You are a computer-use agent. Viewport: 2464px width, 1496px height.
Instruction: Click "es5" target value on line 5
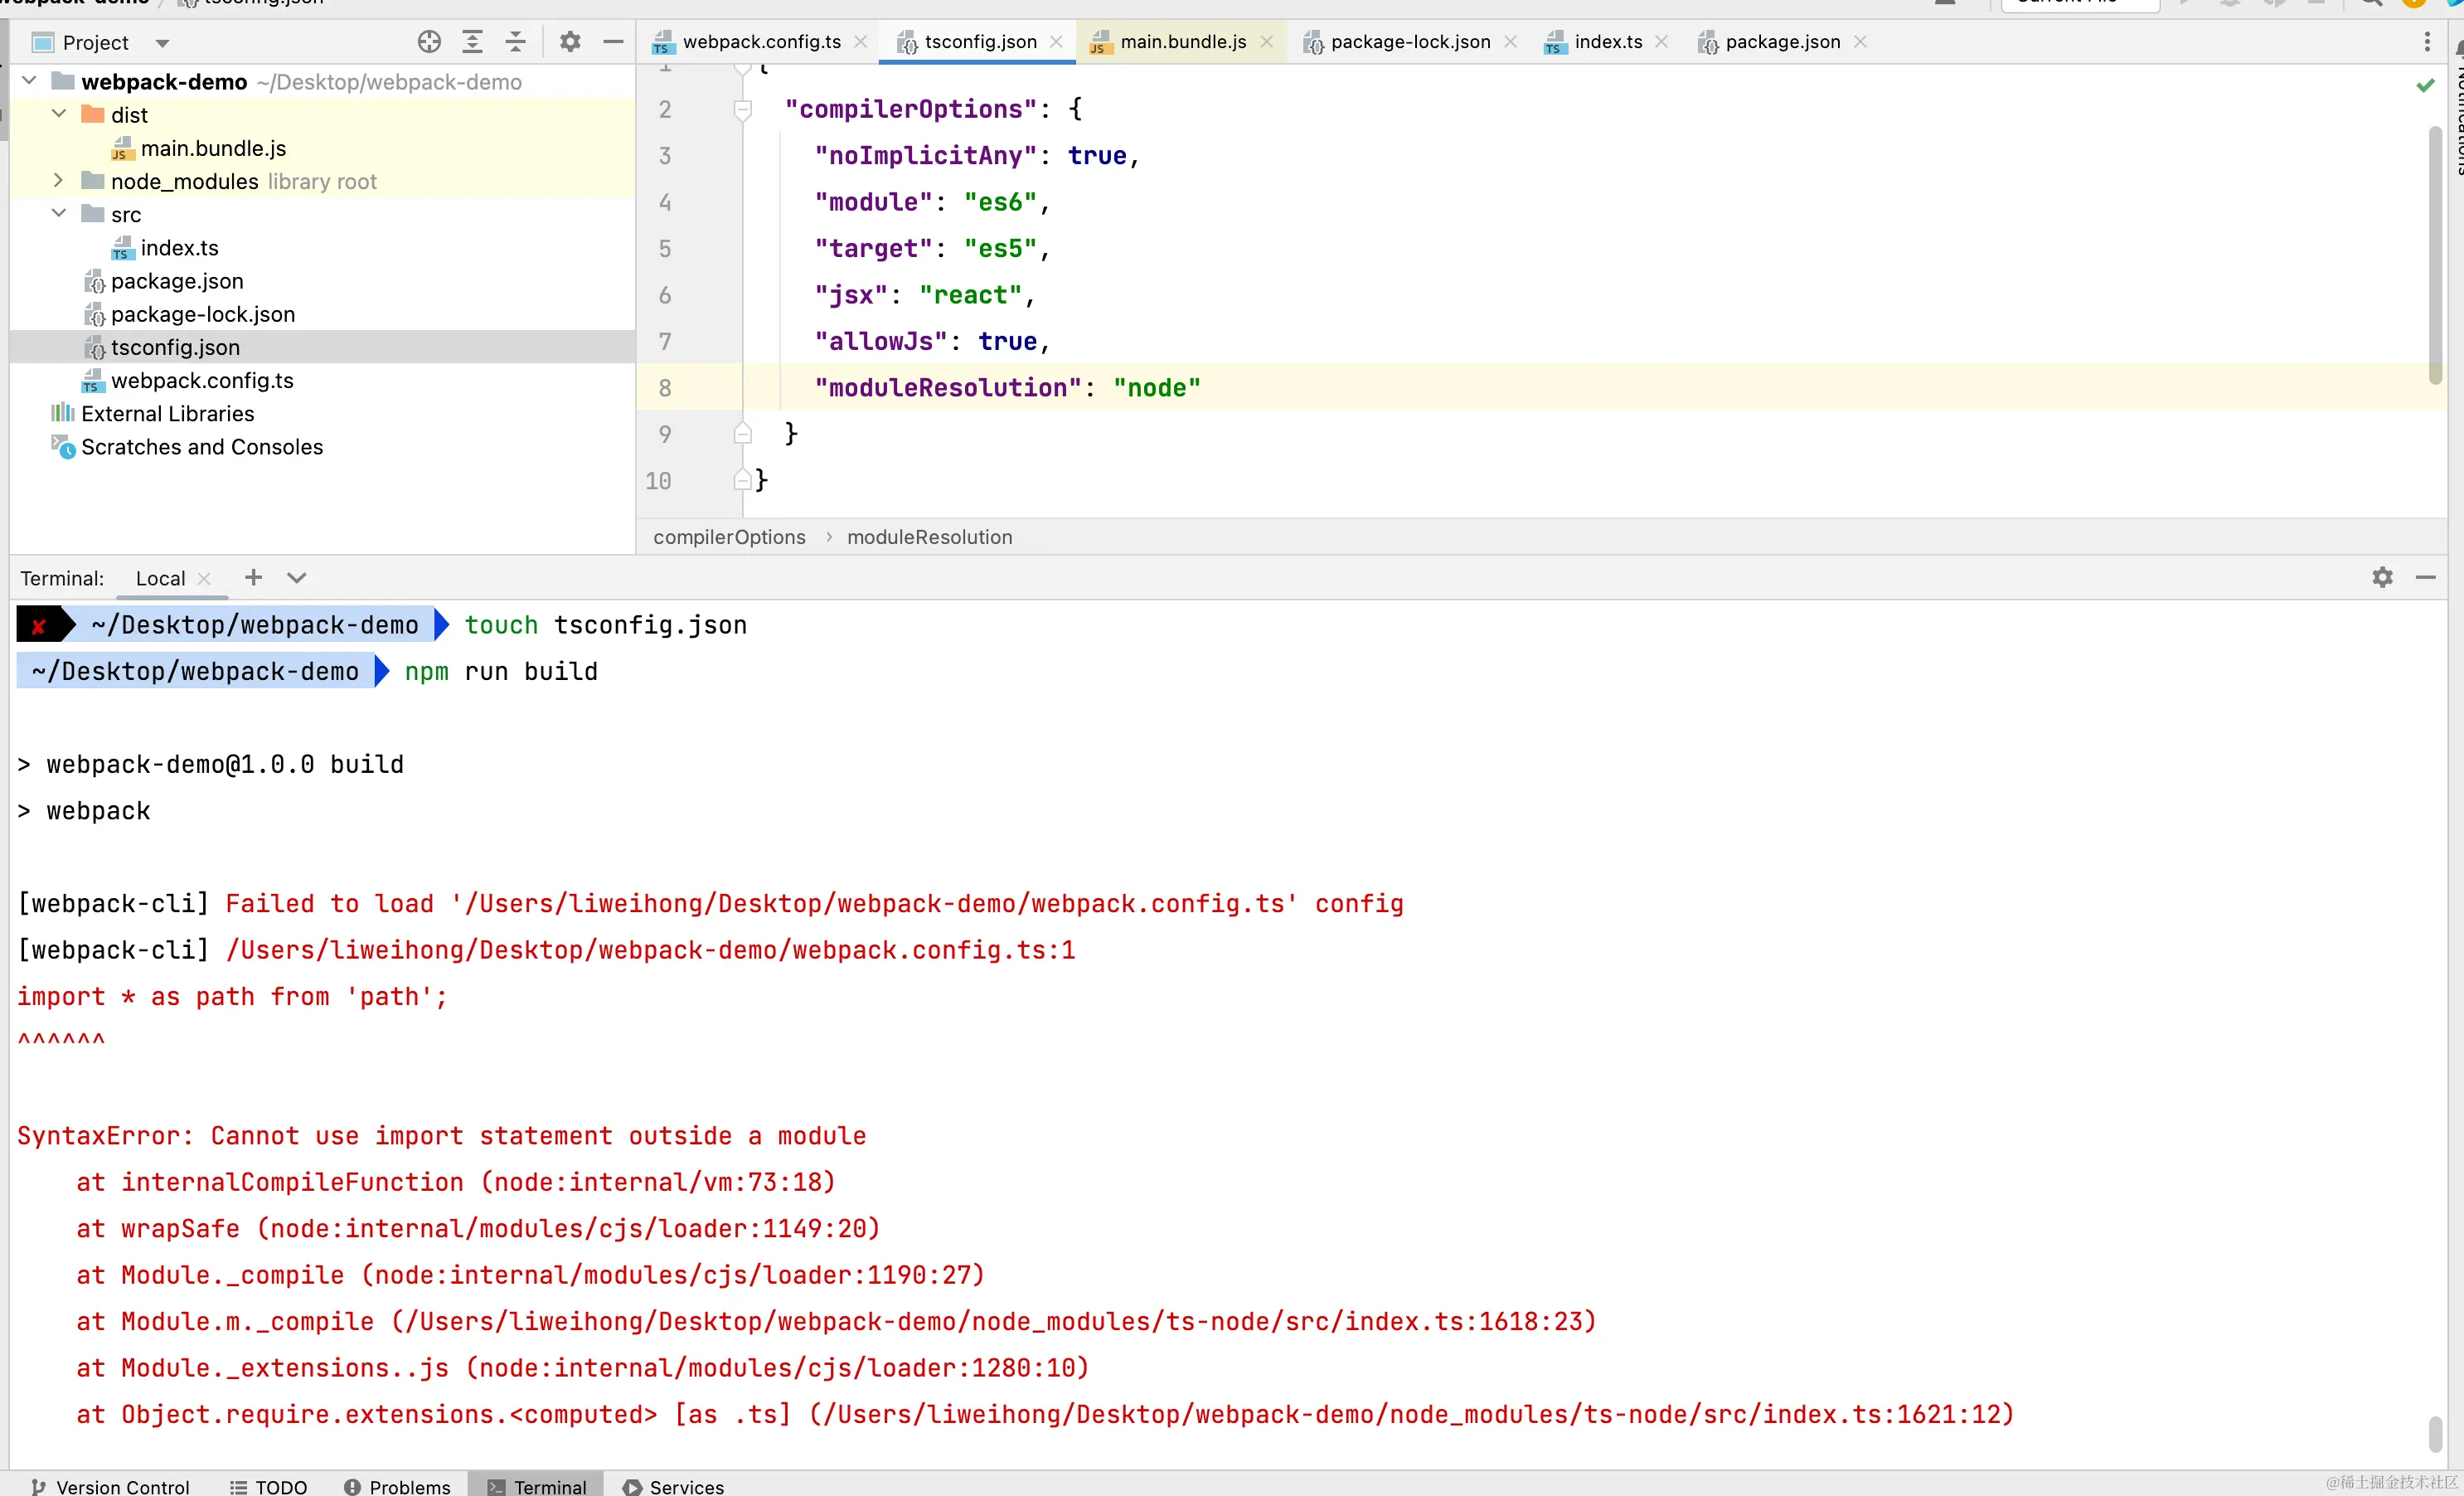click(x=1000, y=248)
